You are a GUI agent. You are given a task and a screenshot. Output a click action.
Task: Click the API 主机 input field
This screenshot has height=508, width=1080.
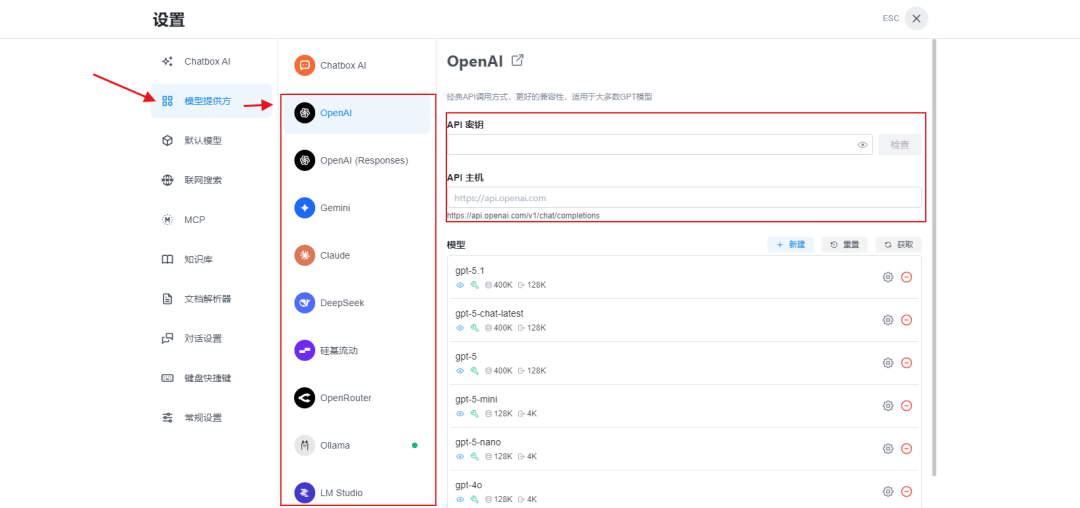[684, 198]
